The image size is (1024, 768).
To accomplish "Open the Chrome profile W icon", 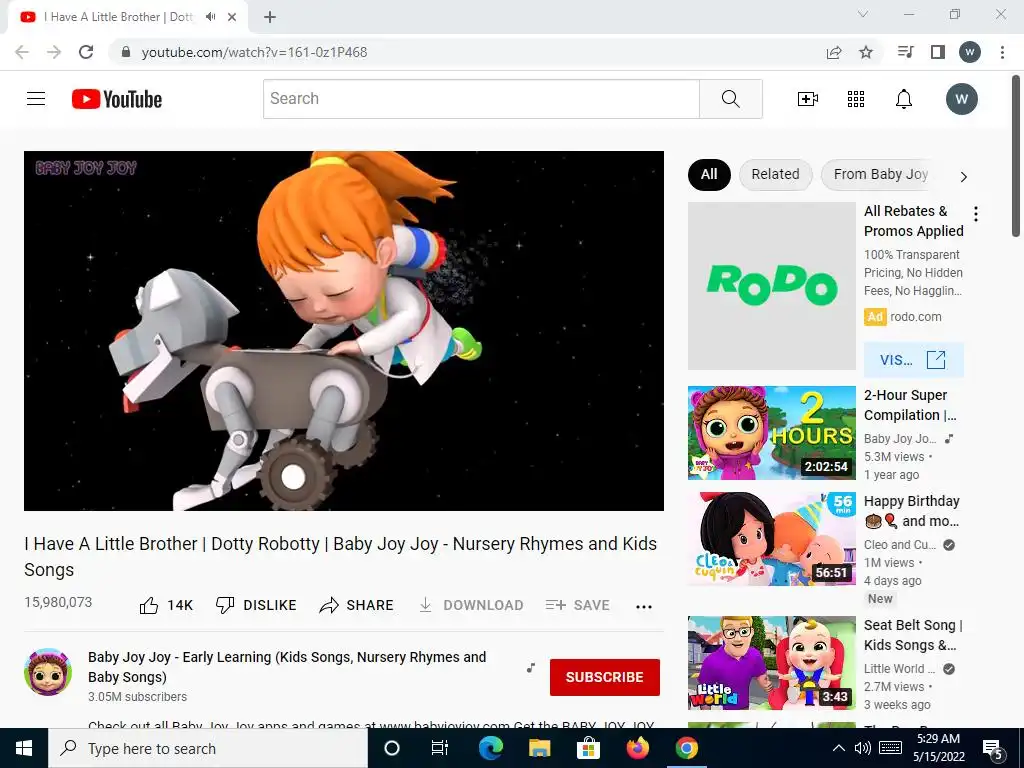I will coord(970,52).
